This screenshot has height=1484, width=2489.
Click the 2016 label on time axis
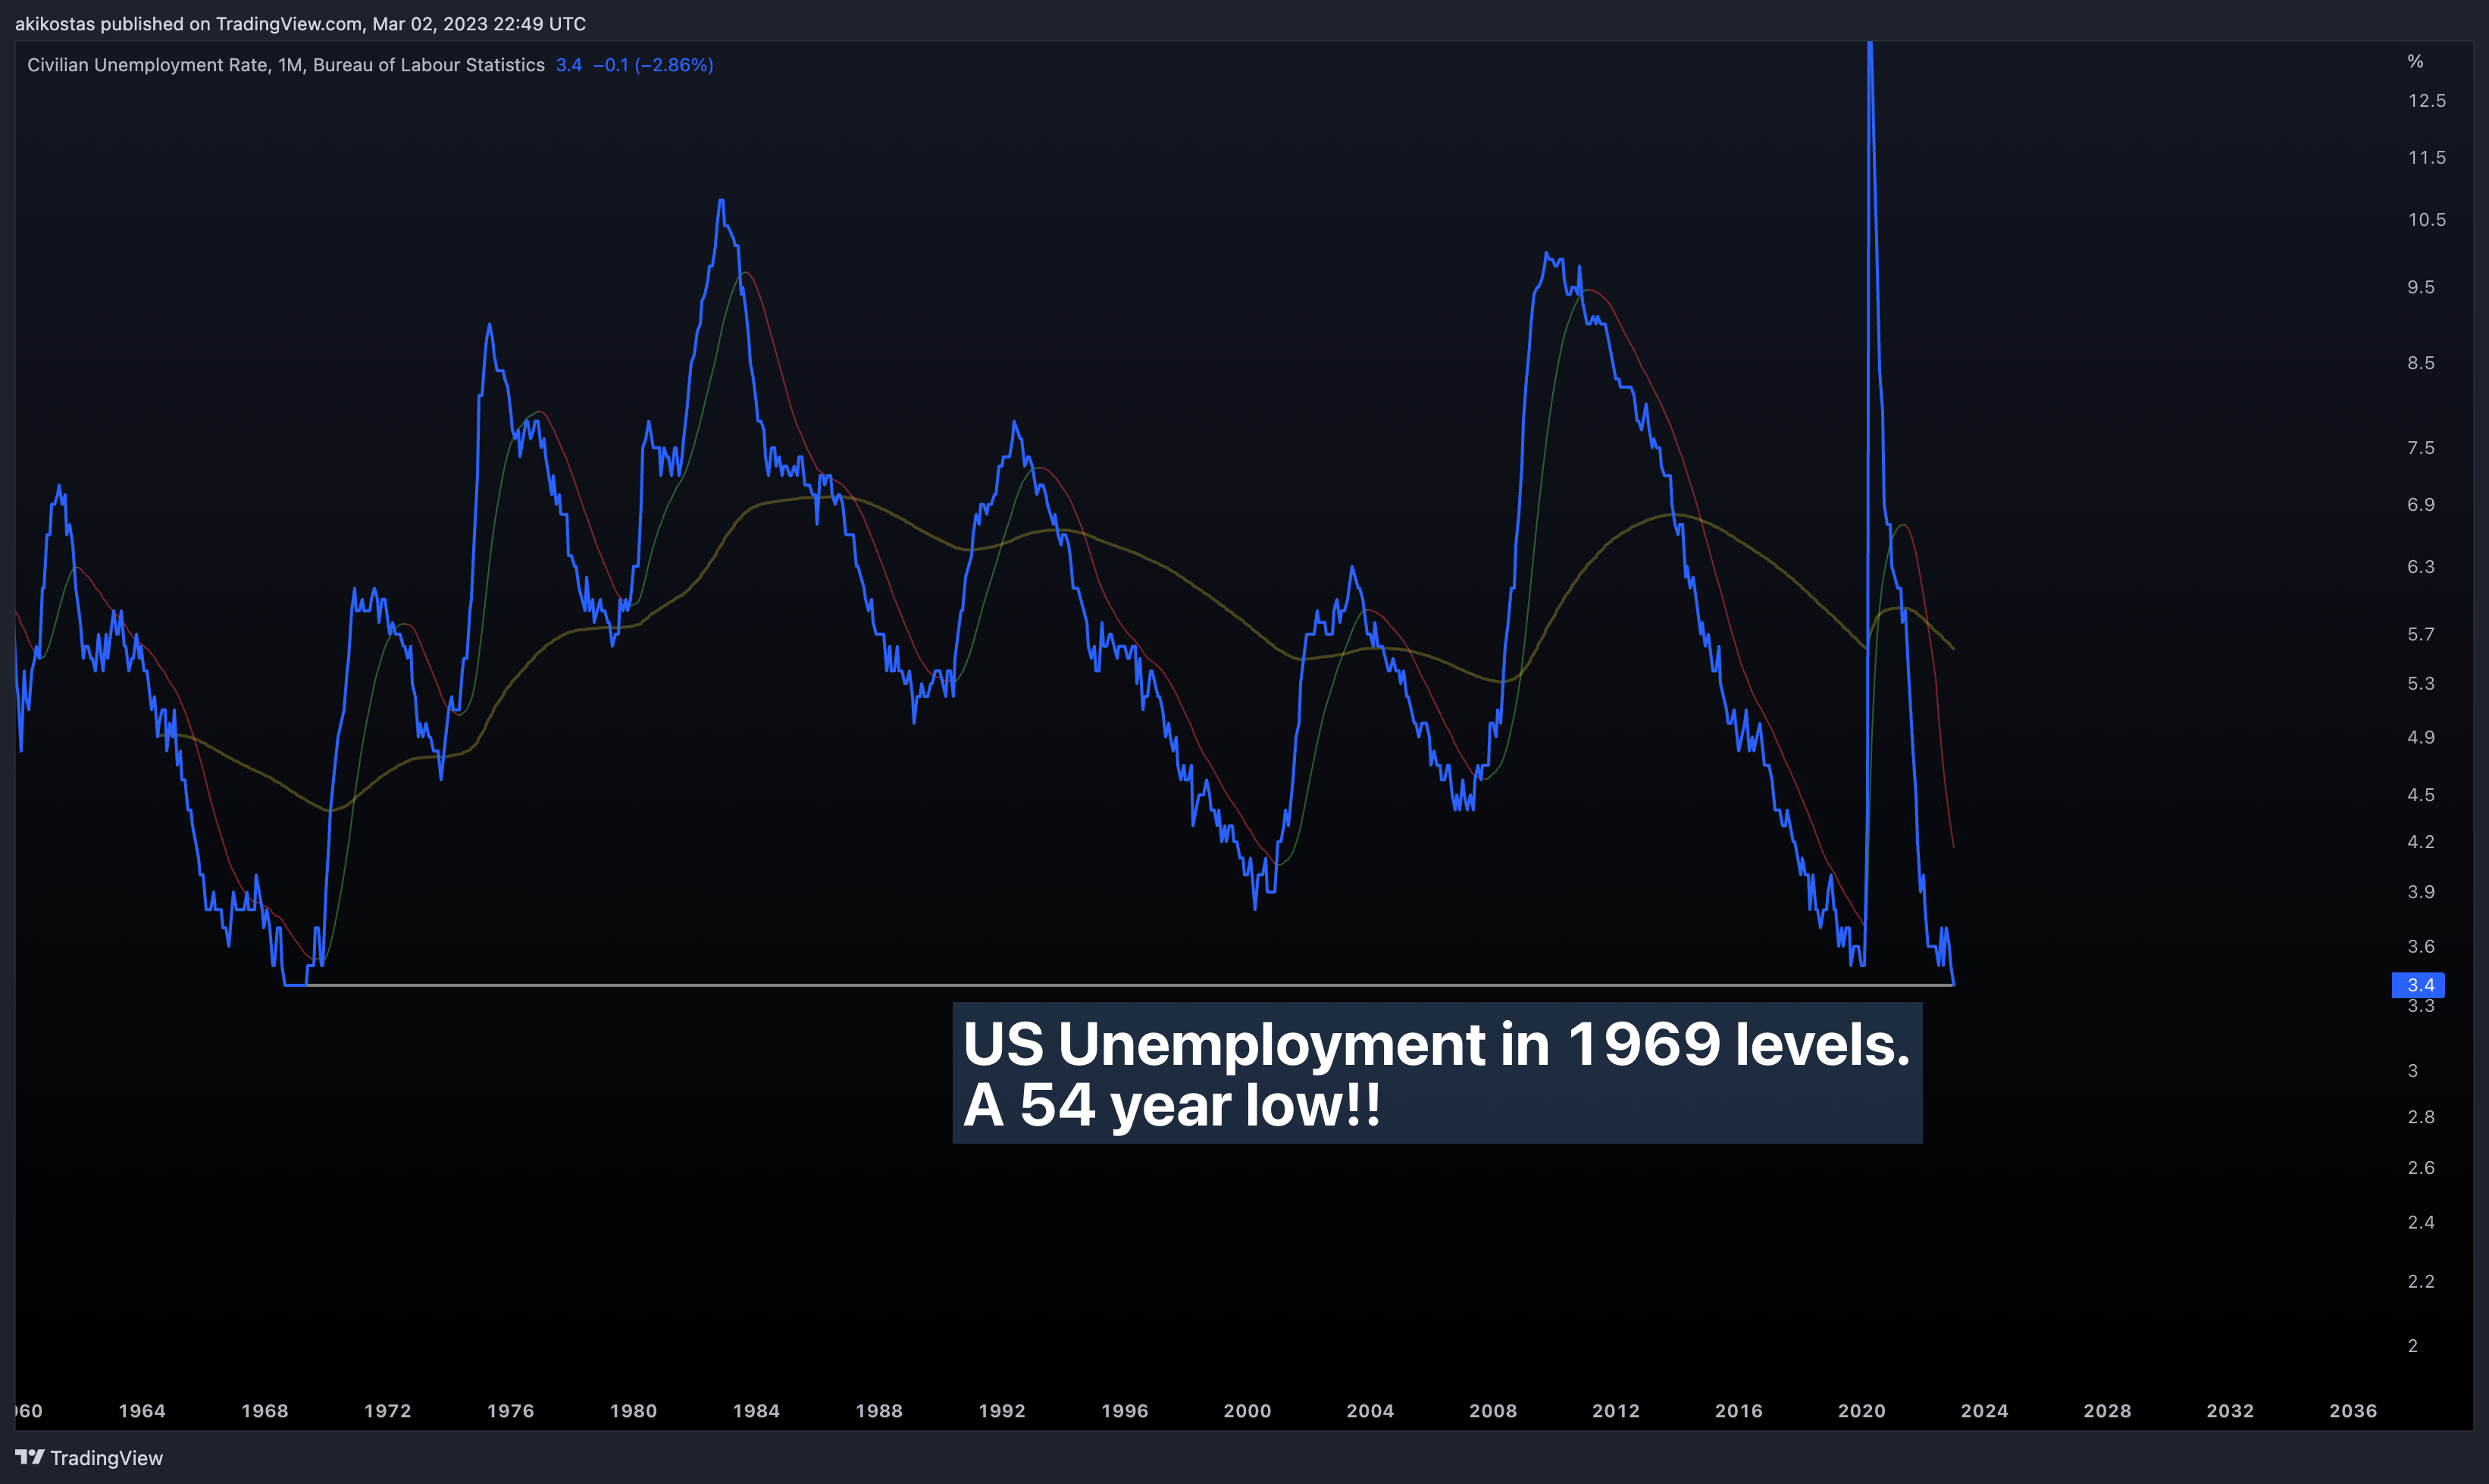coord(1739,1411)
